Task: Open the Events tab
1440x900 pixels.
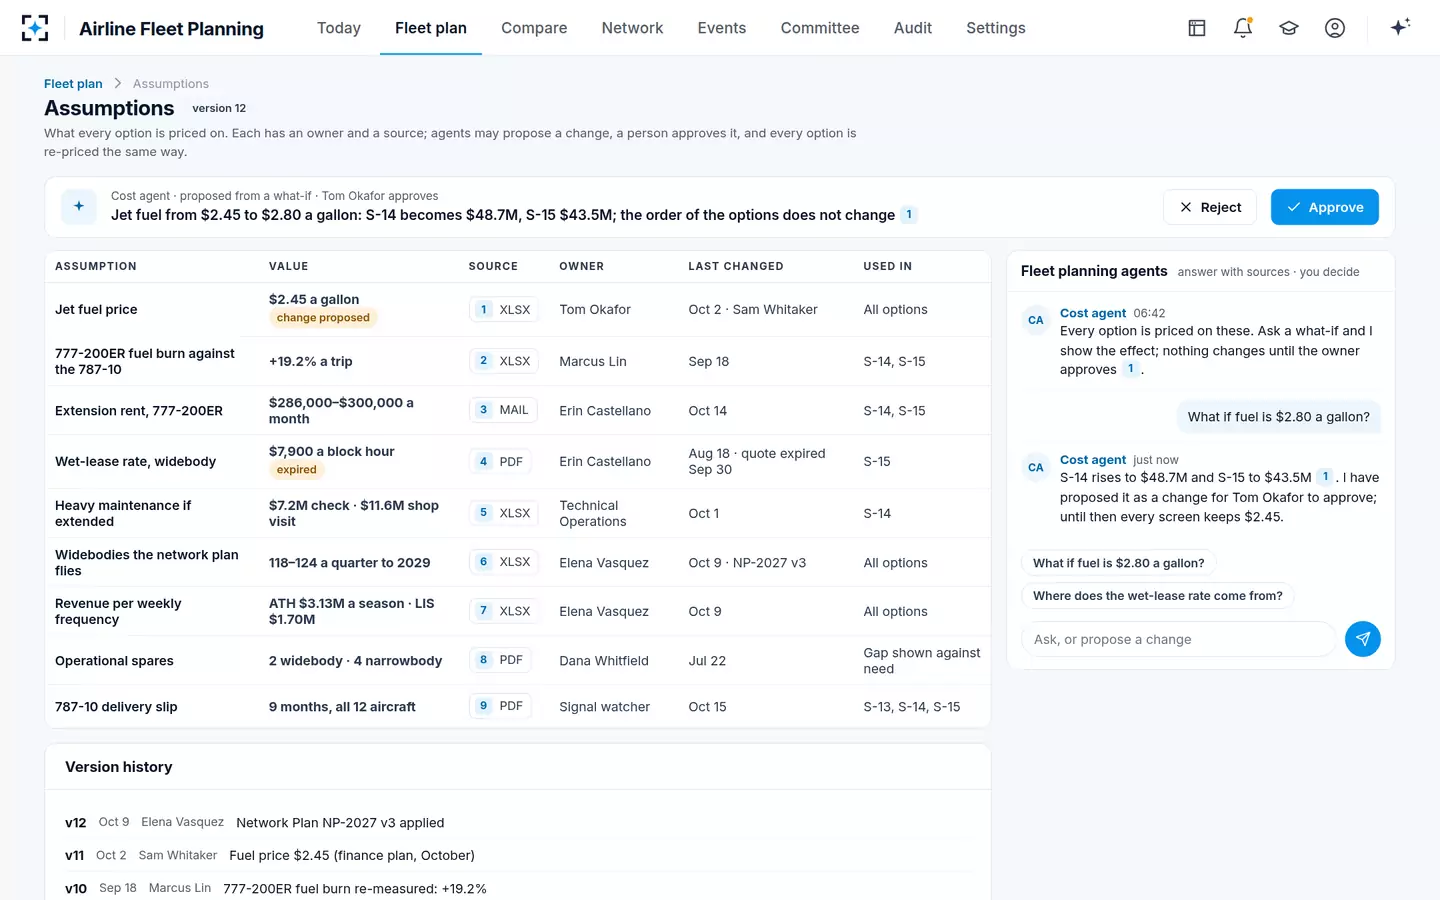Action: point(722,28)
